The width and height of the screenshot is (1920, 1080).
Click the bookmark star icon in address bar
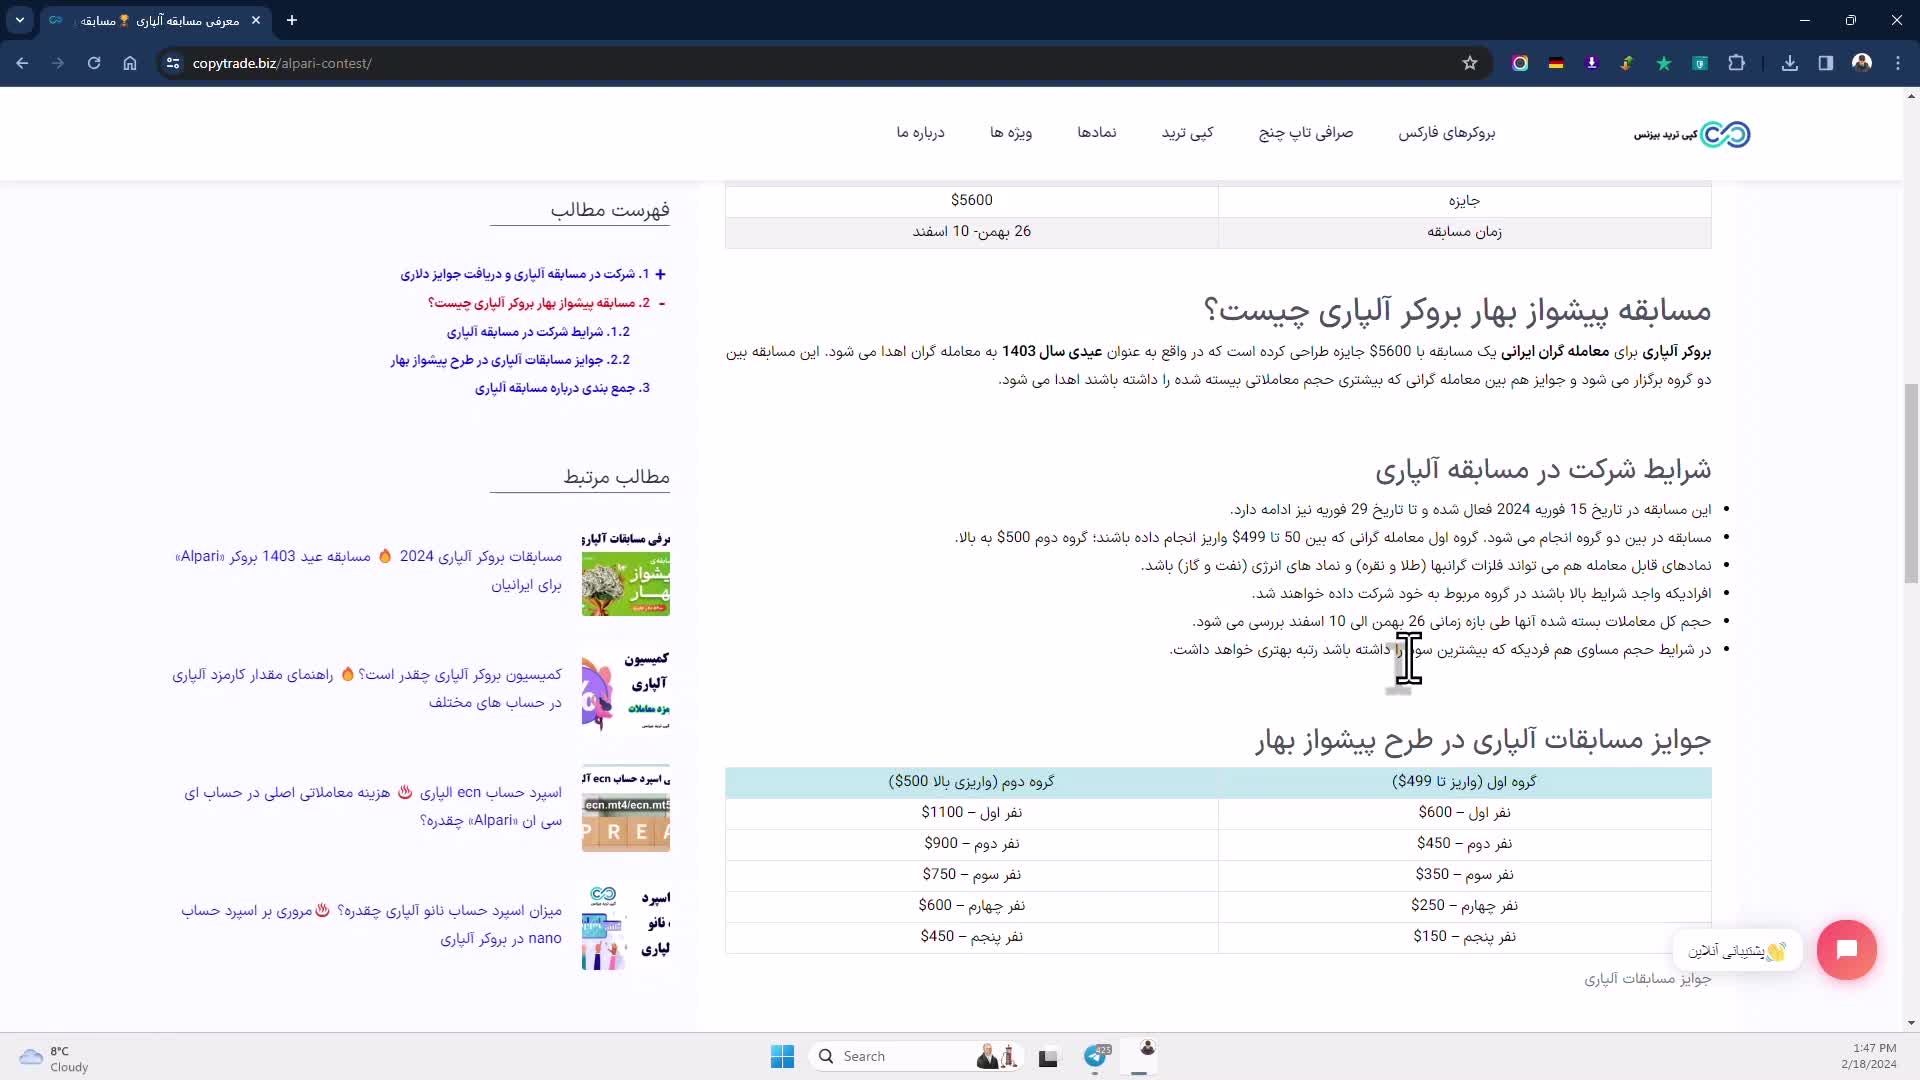1469,63
